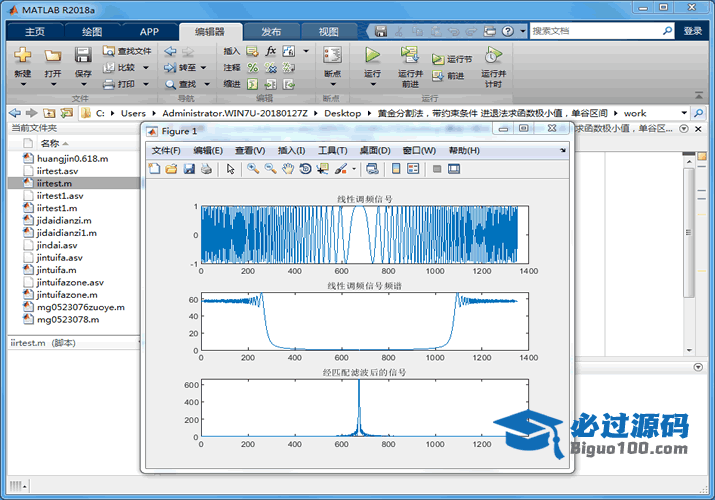Click the Open File icon in Figure 1 toolbar
This screenshot has width=715, height=500.
click(171, 169)
